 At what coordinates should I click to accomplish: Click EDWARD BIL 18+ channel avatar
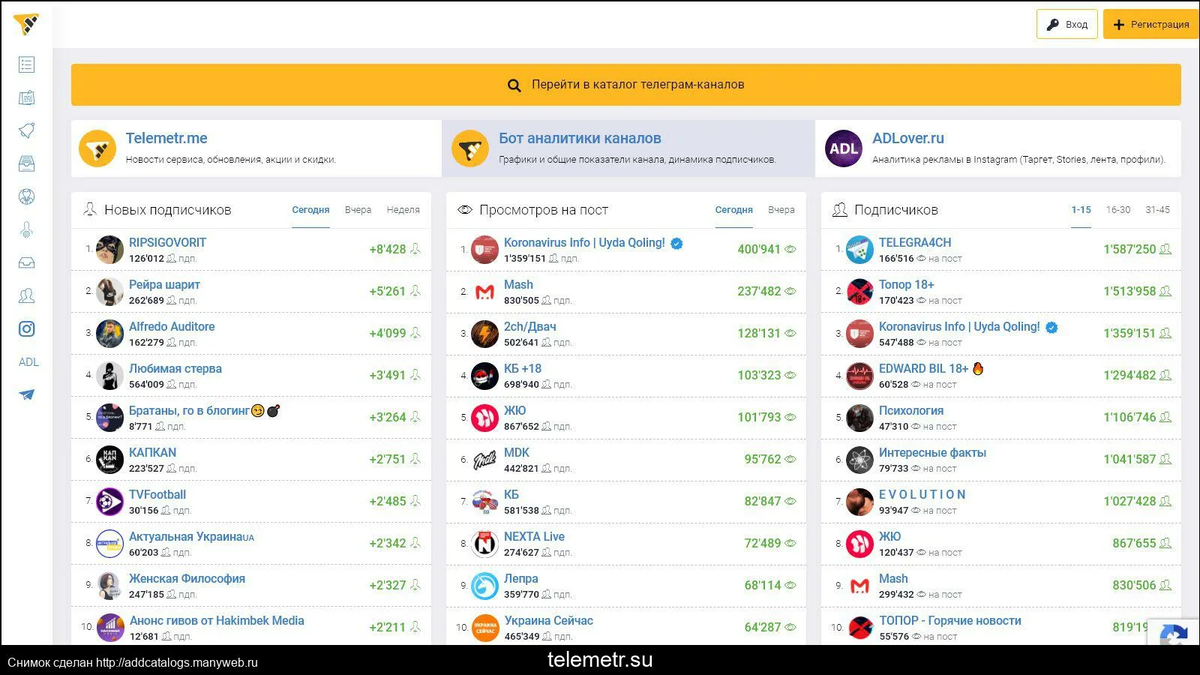coord(860,376)
